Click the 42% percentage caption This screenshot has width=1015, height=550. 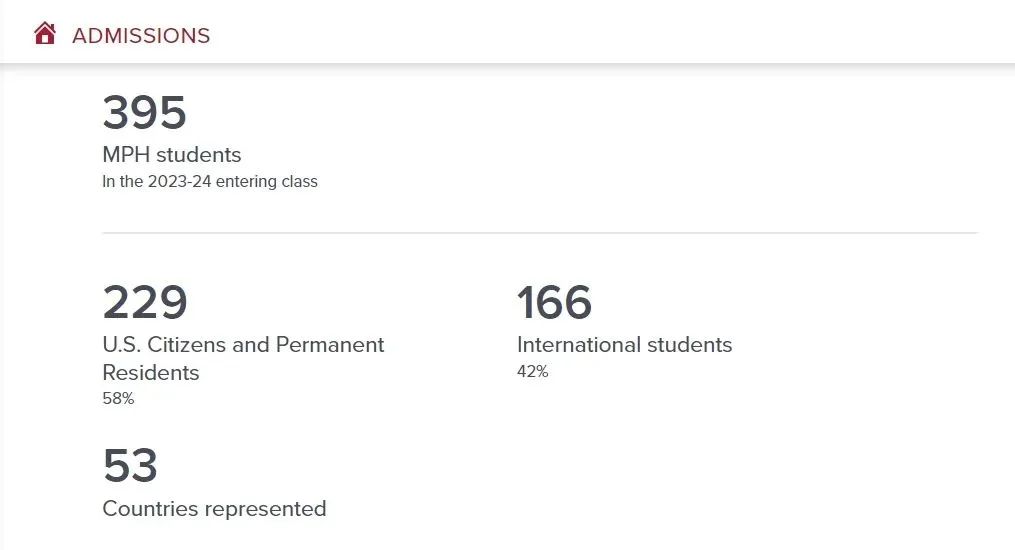pos(532,372)
